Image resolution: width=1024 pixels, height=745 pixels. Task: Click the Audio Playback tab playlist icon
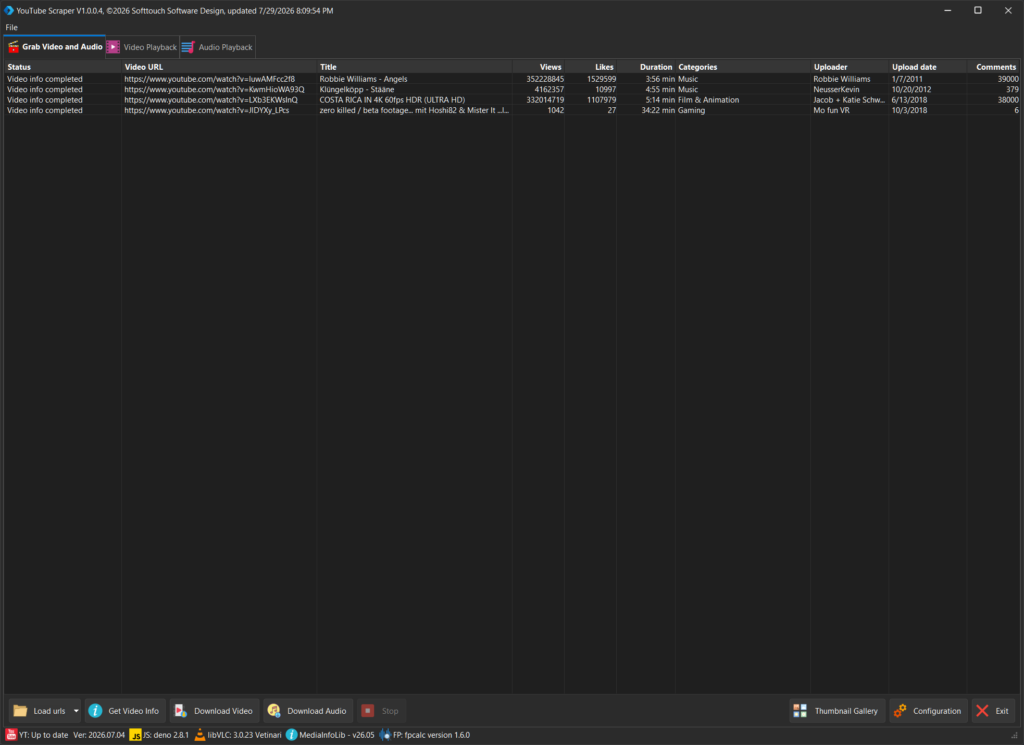188,47
